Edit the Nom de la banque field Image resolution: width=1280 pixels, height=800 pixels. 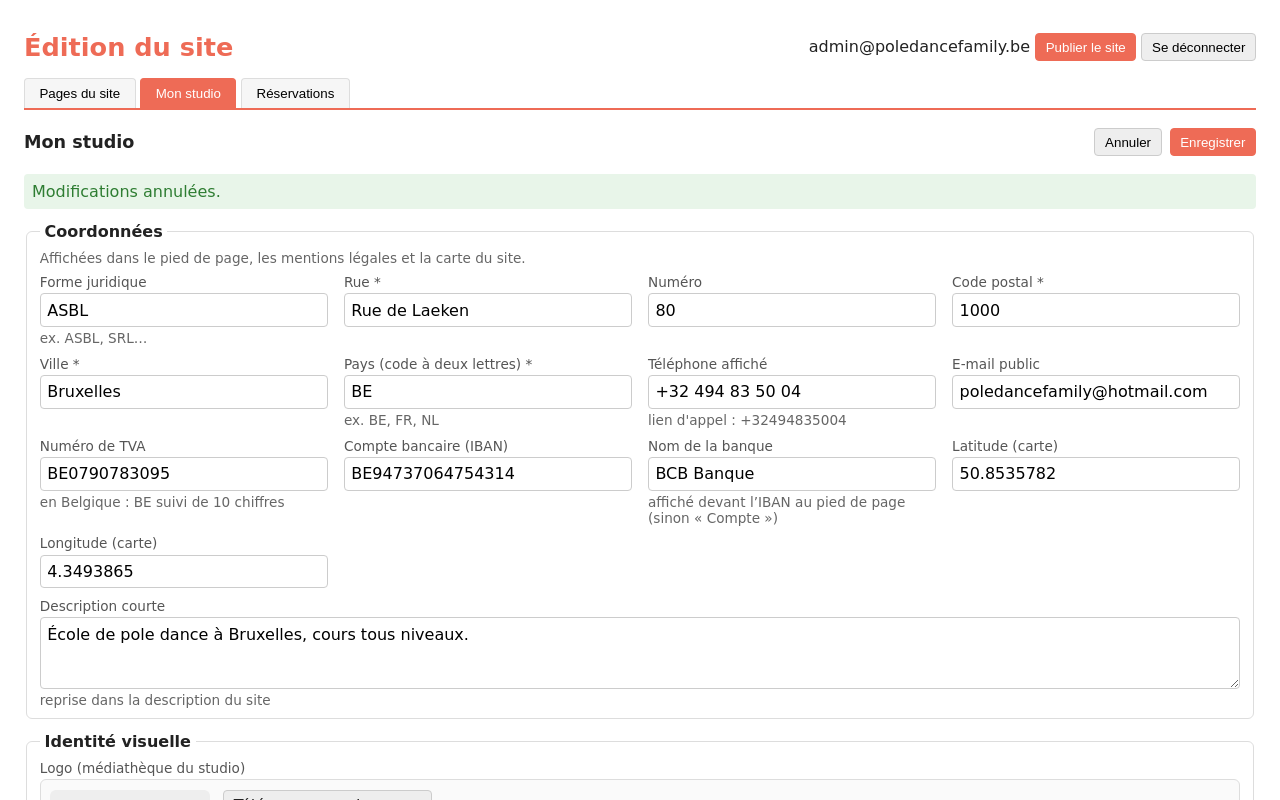pos(792,474)
